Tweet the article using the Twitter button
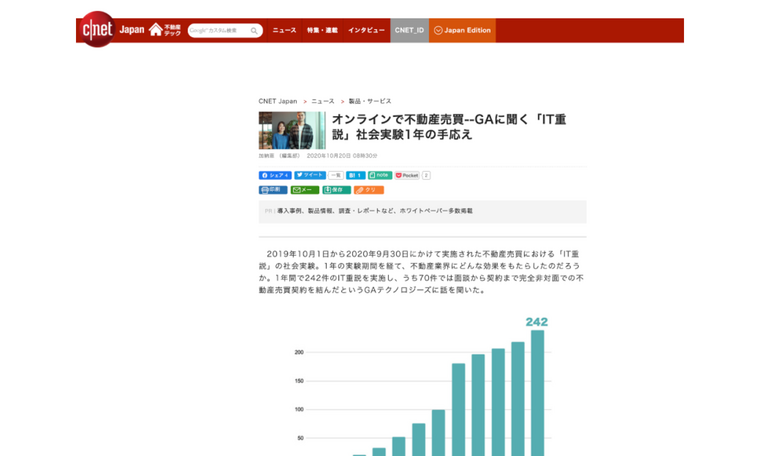760x456 pixels. click(309, 175)
